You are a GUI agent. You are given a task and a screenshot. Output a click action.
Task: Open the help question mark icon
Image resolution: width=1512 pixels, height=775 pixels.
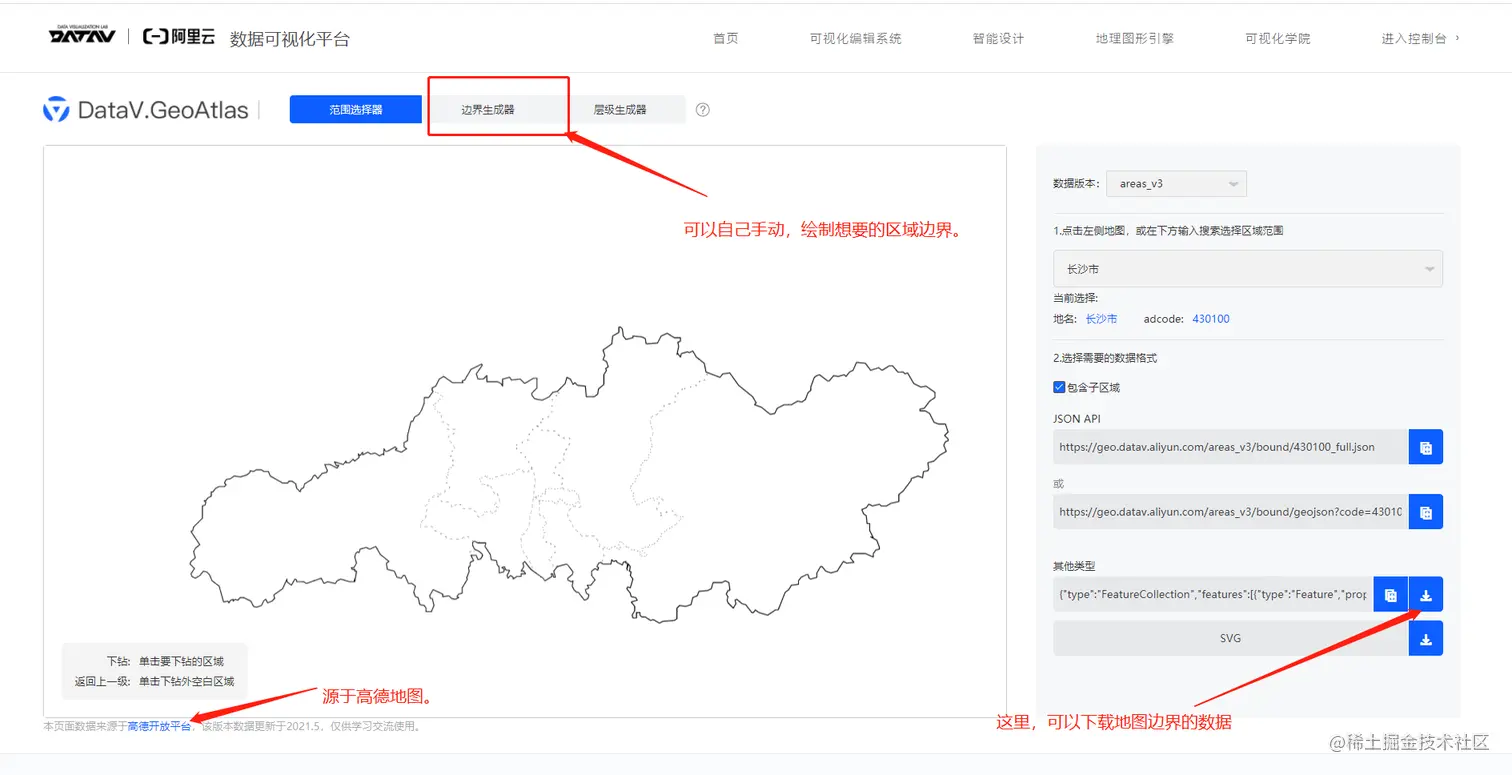[702, 110]
